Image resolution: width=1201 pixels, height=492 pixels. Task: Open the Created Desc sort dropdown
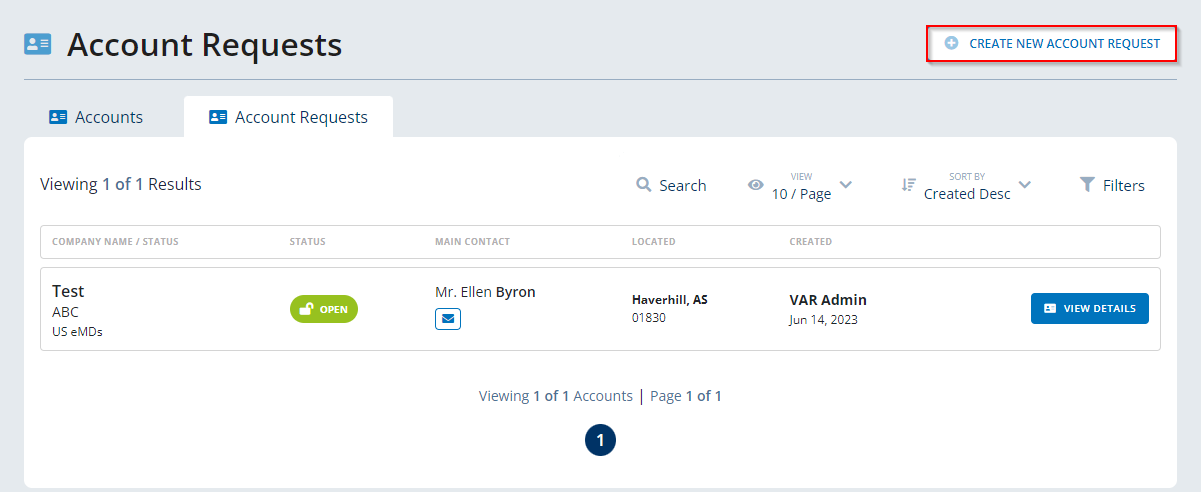coord(966,194)
